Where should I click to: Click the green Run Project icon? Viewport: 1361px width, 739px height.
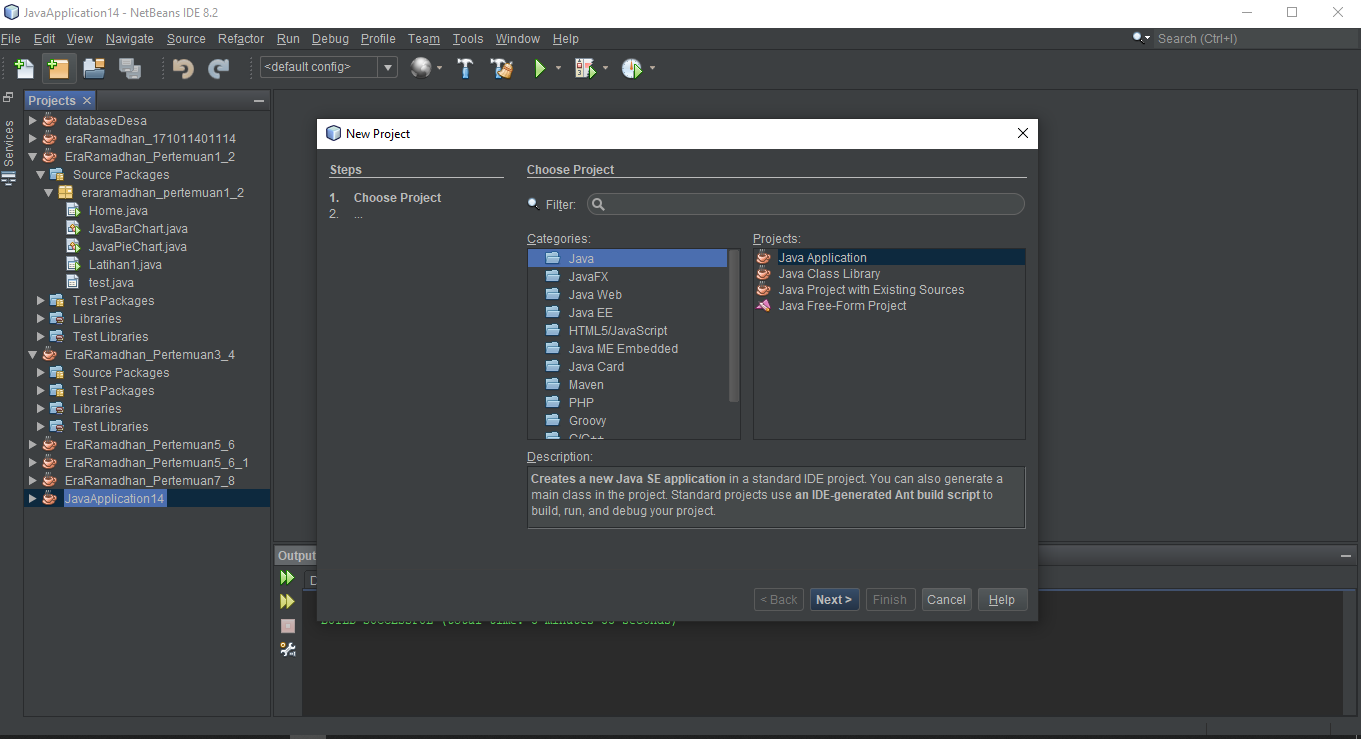pyautogui.click(x=540, y=68)
